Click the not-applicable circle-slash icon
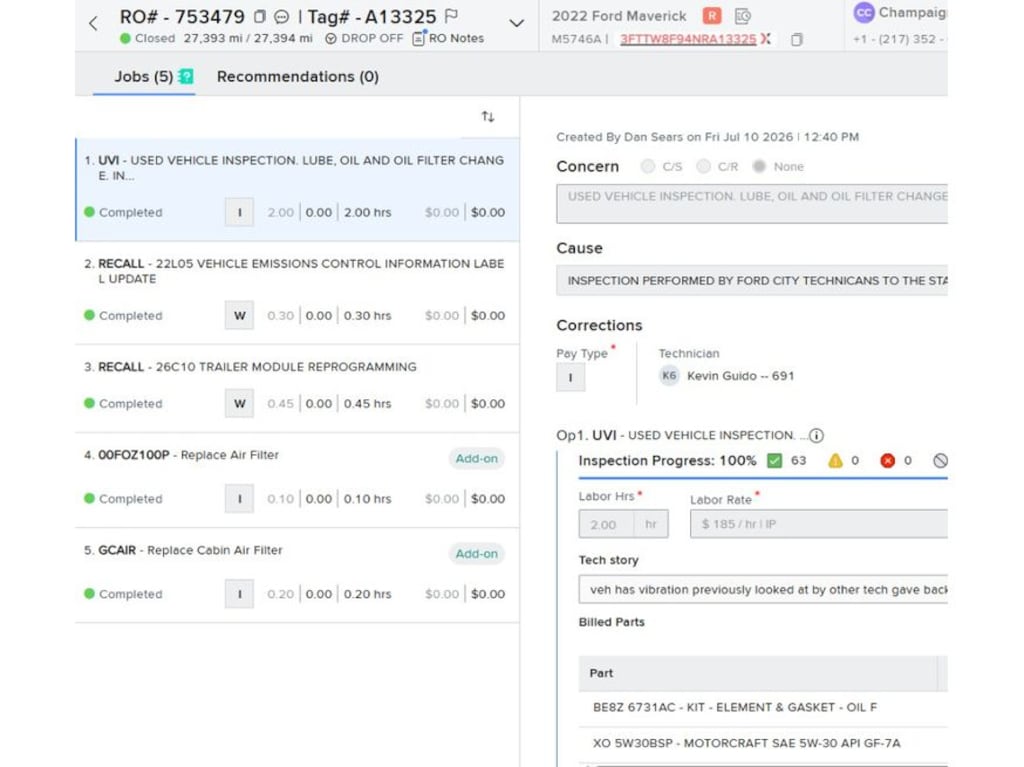The height and width of the screenshot is (767, 1024). coord(940,461)
